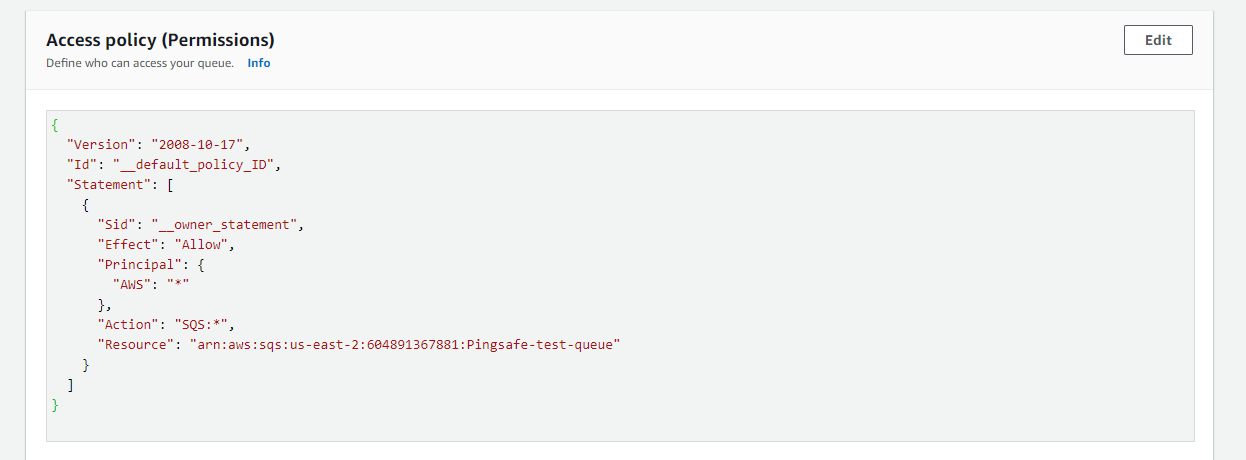The width and height of the screenshot is (1246, 460).
Task: Click the "Resource" key in the statement
Action: [x=139, y=345]
